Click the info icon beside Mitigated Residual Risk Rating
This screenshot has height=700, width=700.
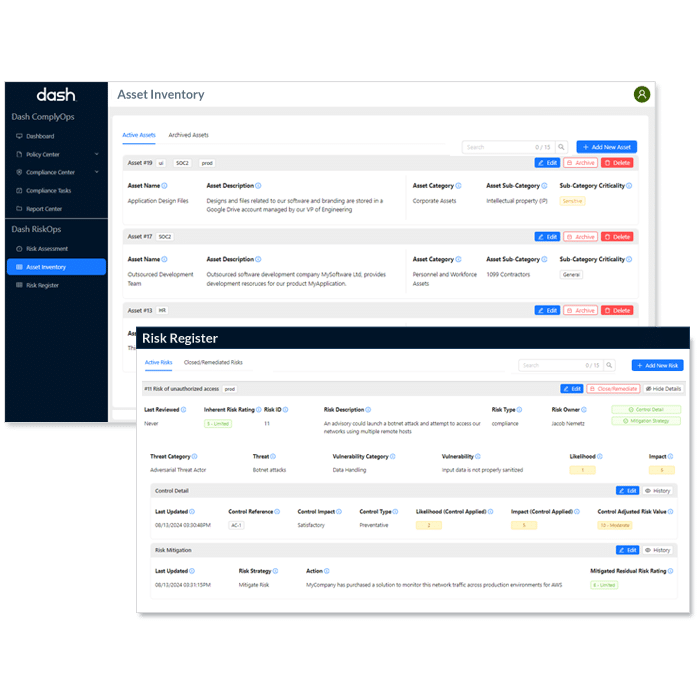[671, 571]
